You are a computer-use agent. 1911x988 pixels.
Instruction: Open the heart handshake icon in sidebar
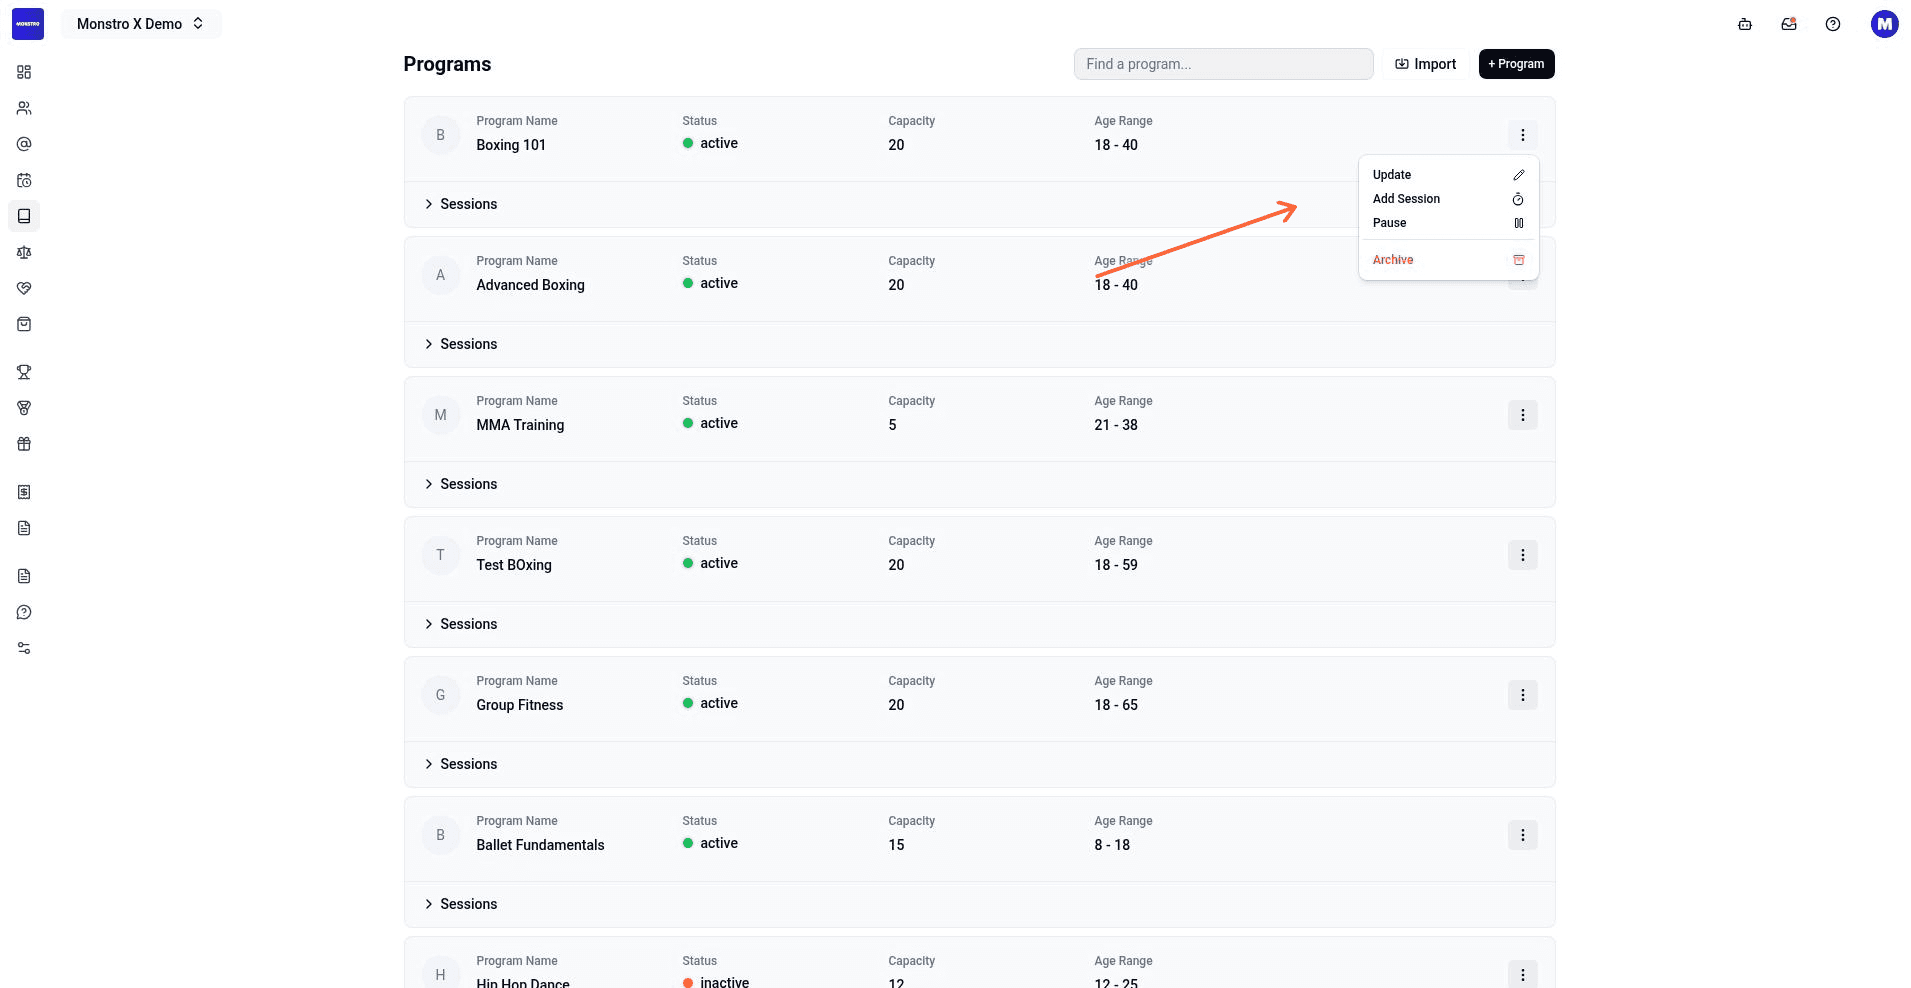(x=24, y=288)
